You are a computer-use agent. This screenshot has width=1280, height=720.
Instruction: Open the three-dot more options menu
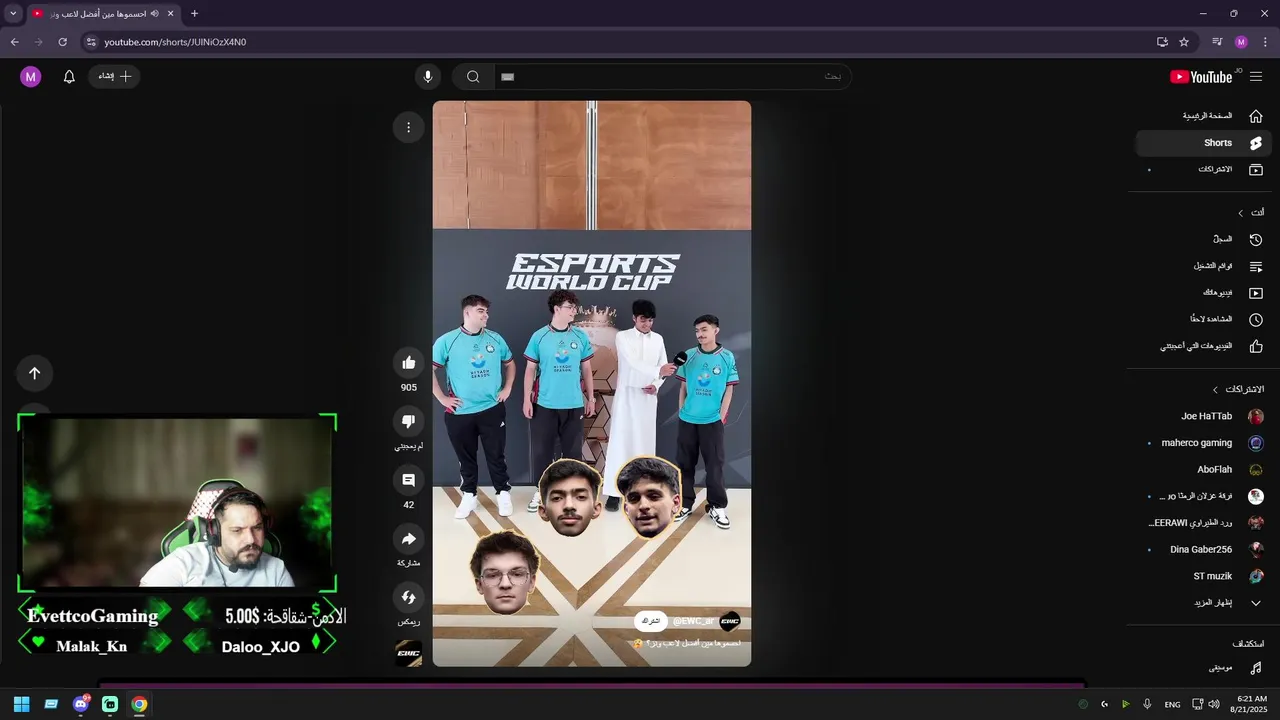(x=408, y=127)
